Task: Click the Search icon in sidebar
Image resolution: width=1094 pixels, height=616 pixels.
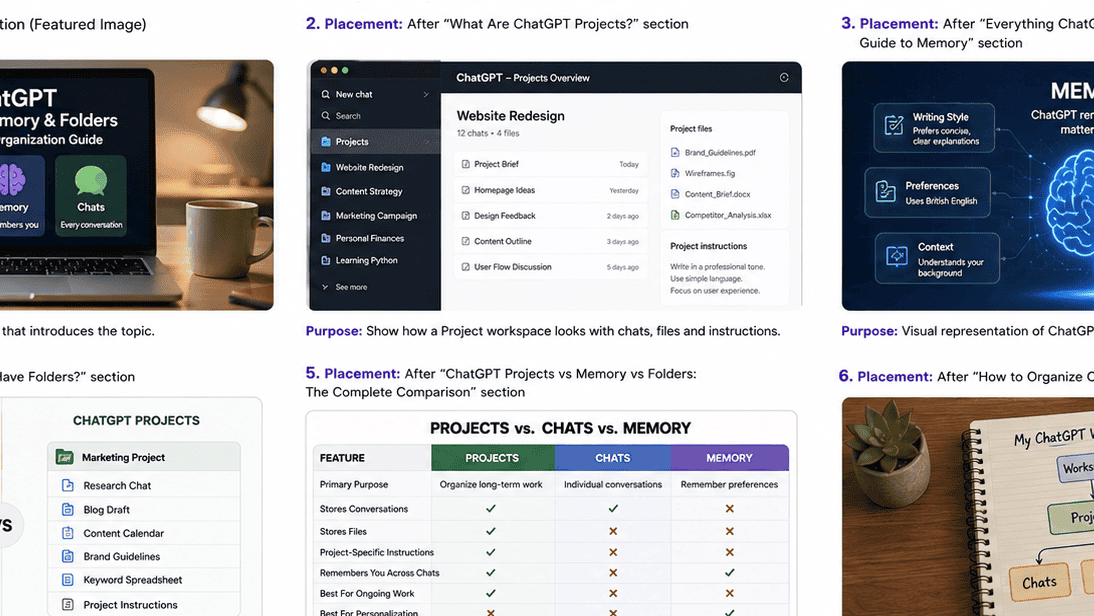Action: click(325, 116)
